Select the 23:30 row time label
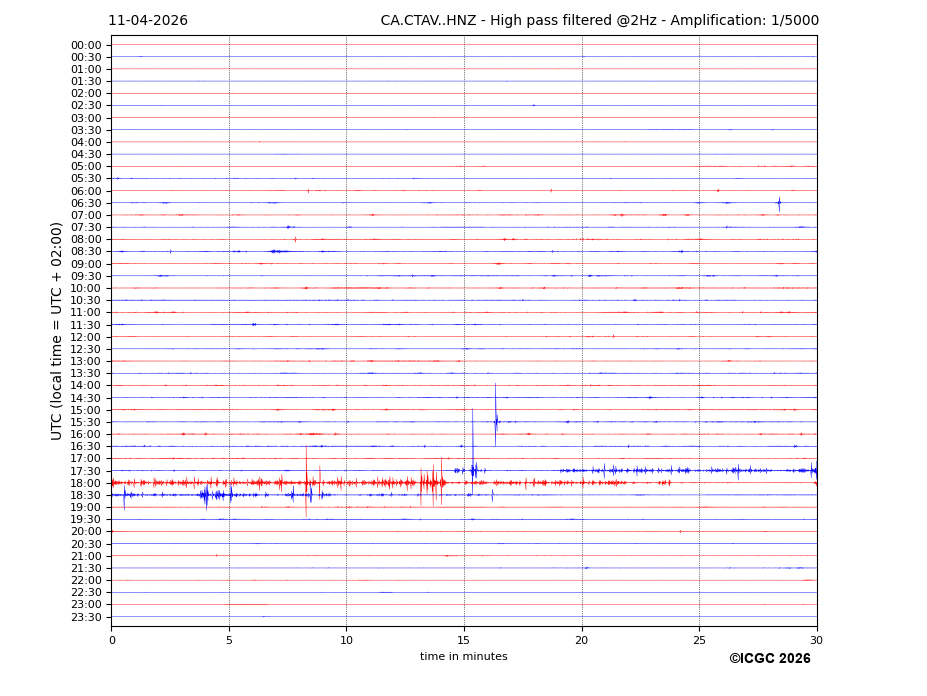 click(x=85, y=617)
